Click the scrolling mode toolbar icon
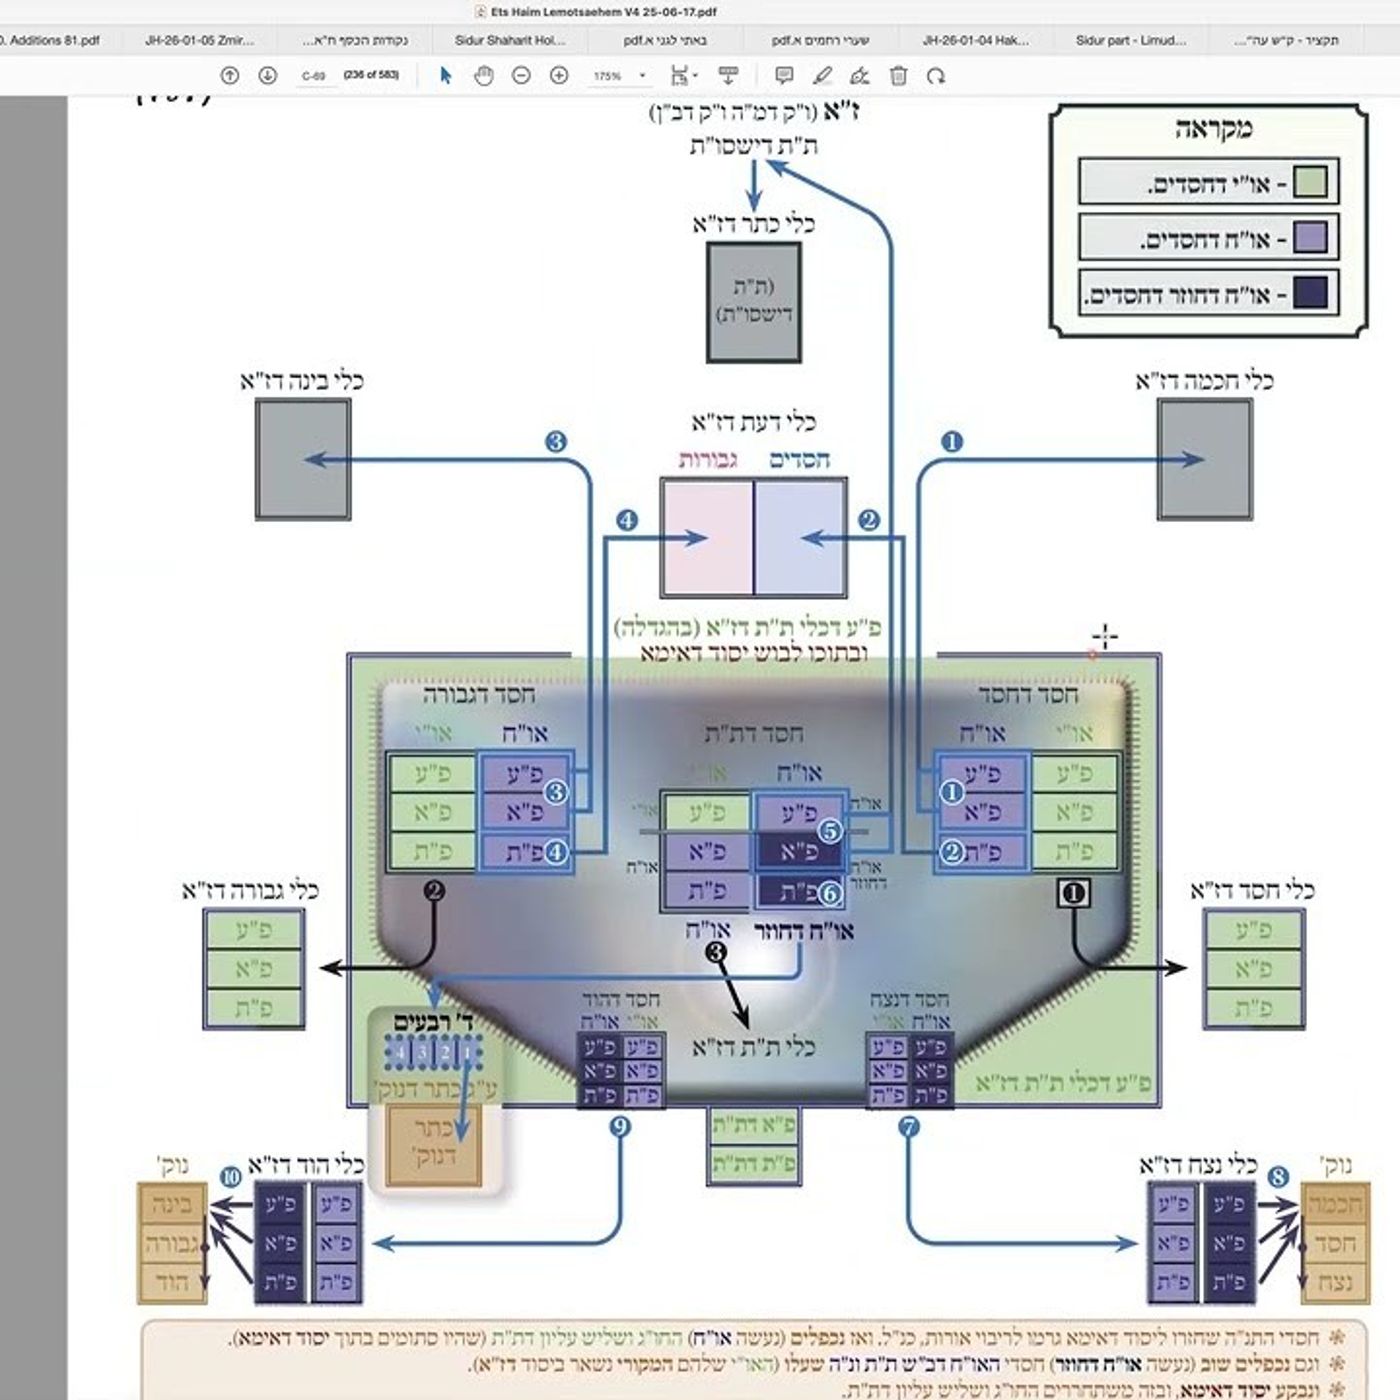1400x1400 pixels. tap(728, 76)
